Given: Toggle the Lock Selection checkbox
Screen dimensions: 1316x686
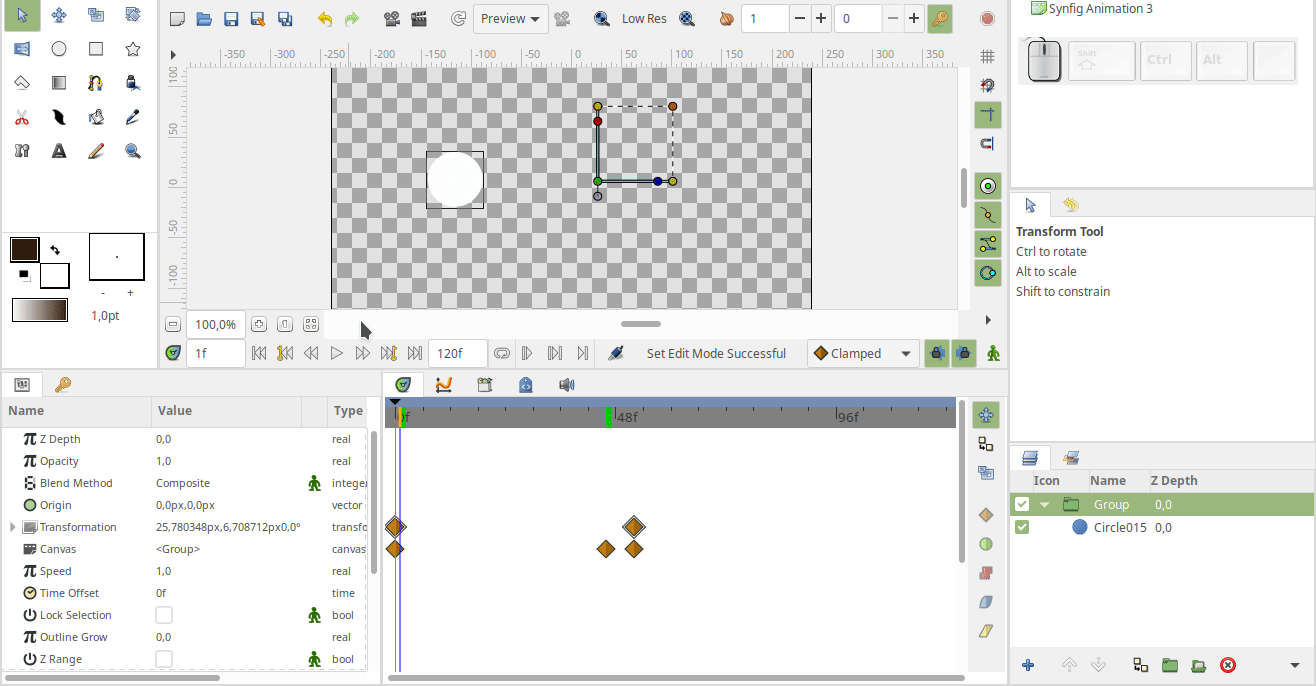Looking at the screenshot, I should (x=163, y=615).
